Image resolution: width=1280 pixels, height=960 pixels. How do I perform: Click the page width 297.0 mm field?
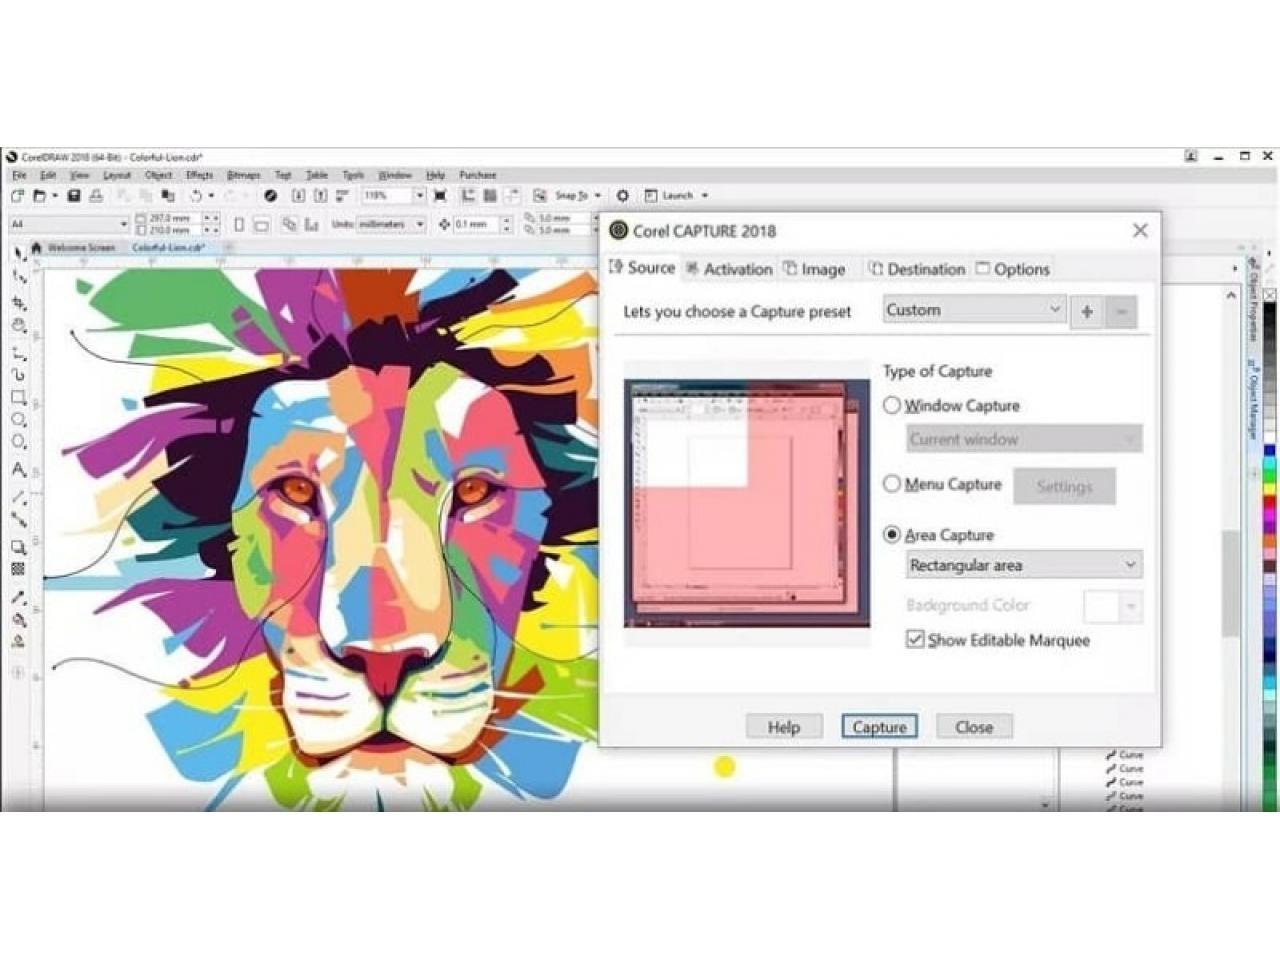pos(173,218)
